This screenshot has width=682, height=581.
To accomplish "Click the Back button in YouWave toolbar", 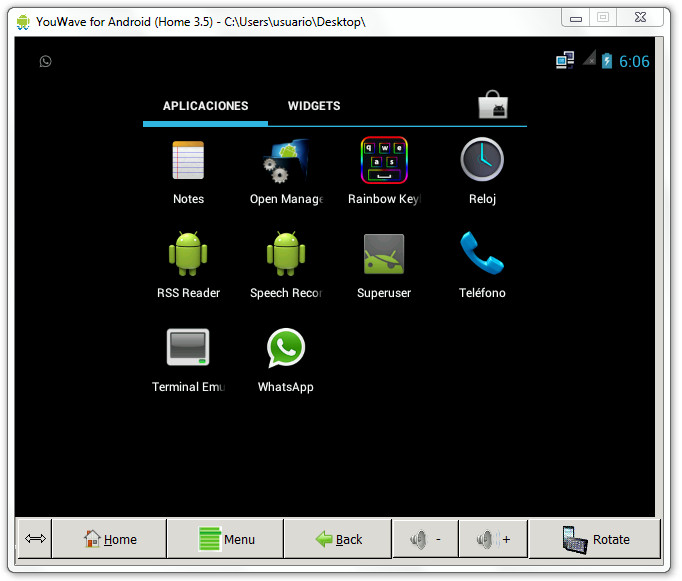I will pyautogui.click(x=338, y=539).
